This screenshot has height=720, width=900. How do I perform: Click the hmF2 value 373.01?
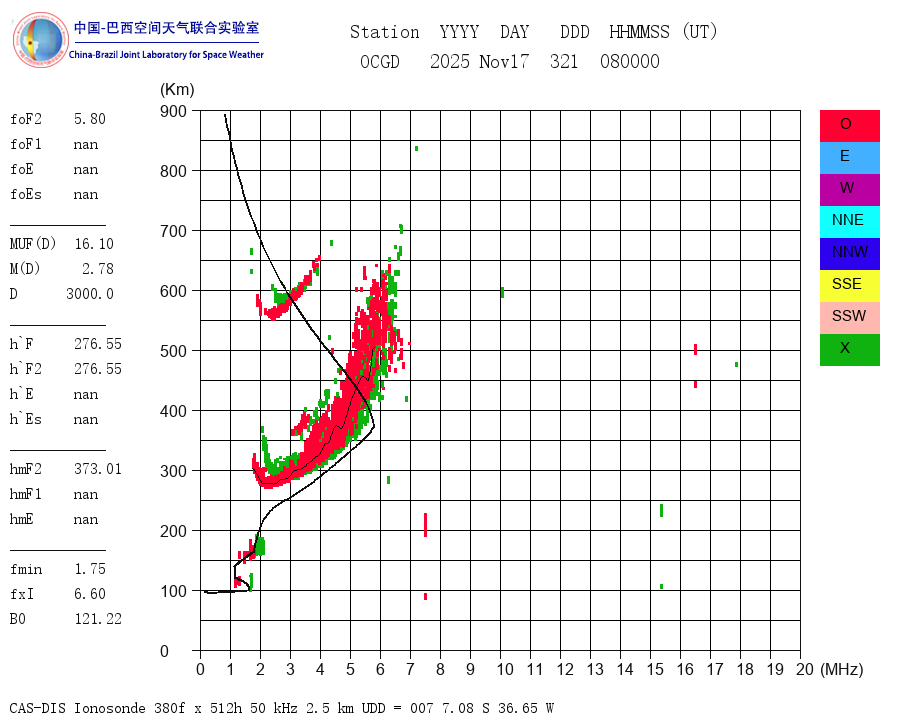click(98, 469)
